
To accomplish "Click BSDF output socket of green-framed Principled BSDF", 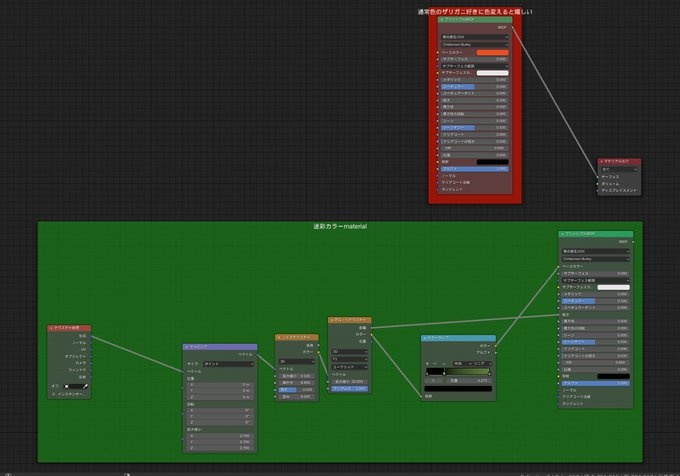I will click(x=633, y=242).
